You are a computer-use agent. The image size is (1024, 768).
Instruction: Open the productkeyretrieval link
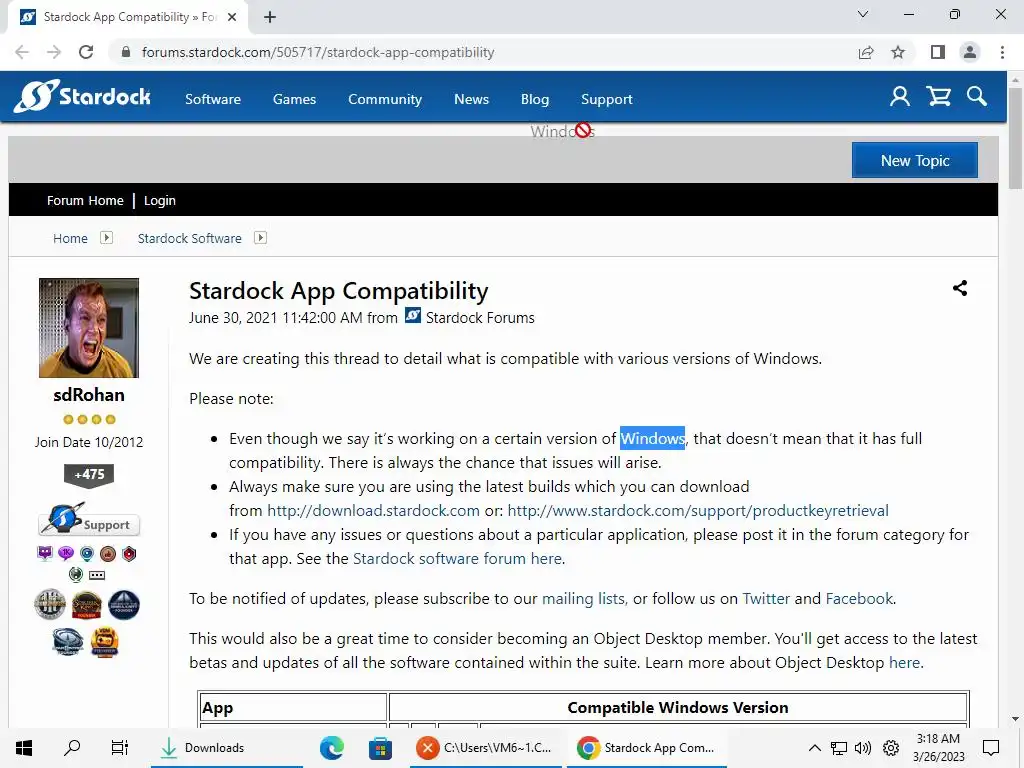[x=698, y=511]
